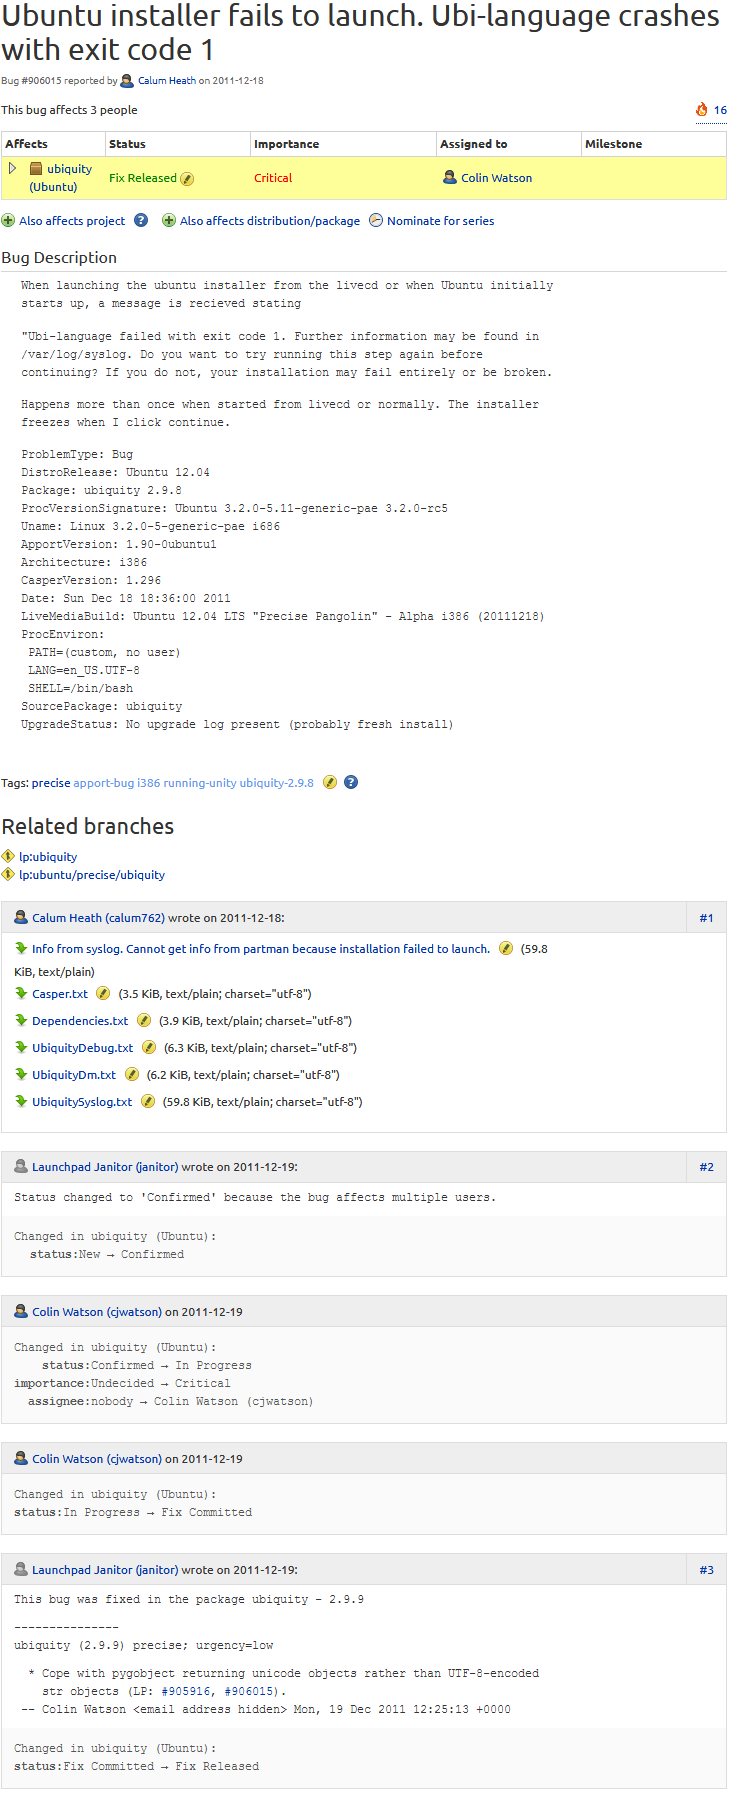Click the Bug Description heading
Screen dimensions: 730x1795
tap(59, 257)
